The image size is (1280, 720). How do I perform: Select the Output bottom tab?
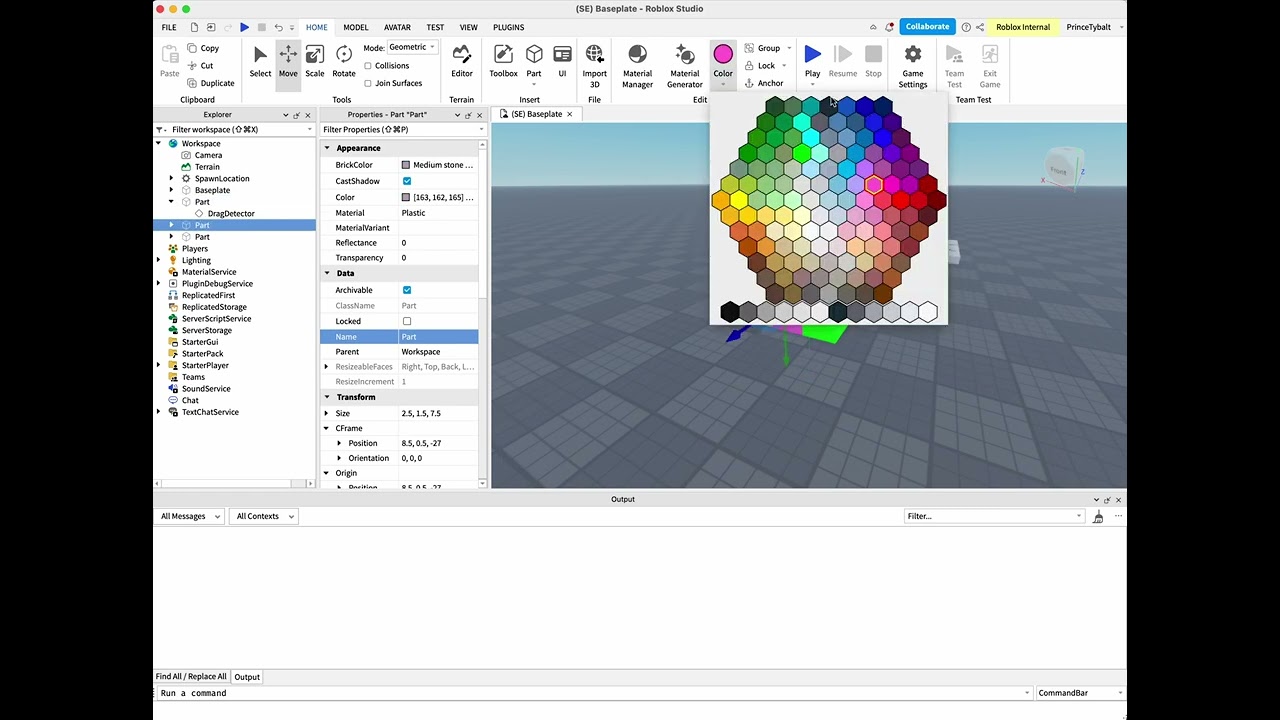[247, 677]
